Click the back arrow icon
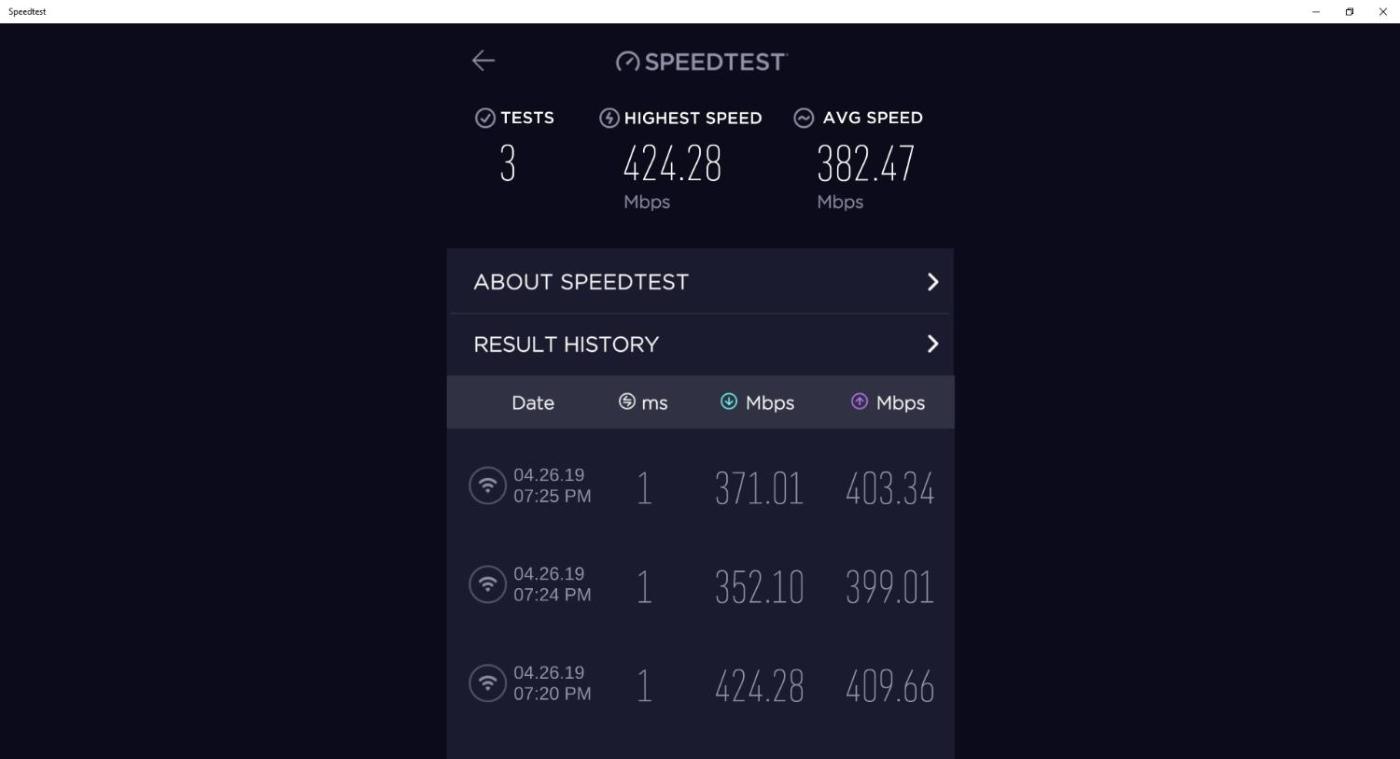Image resolution: width=1400 pixels, height=759 pixels. pyautogui.click(x=483, y=61)
